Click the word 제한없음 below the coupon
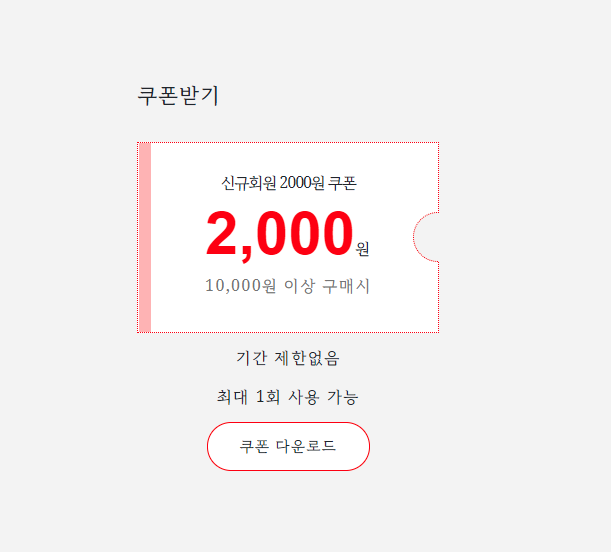611x552 pixels. tap(307, 358)
